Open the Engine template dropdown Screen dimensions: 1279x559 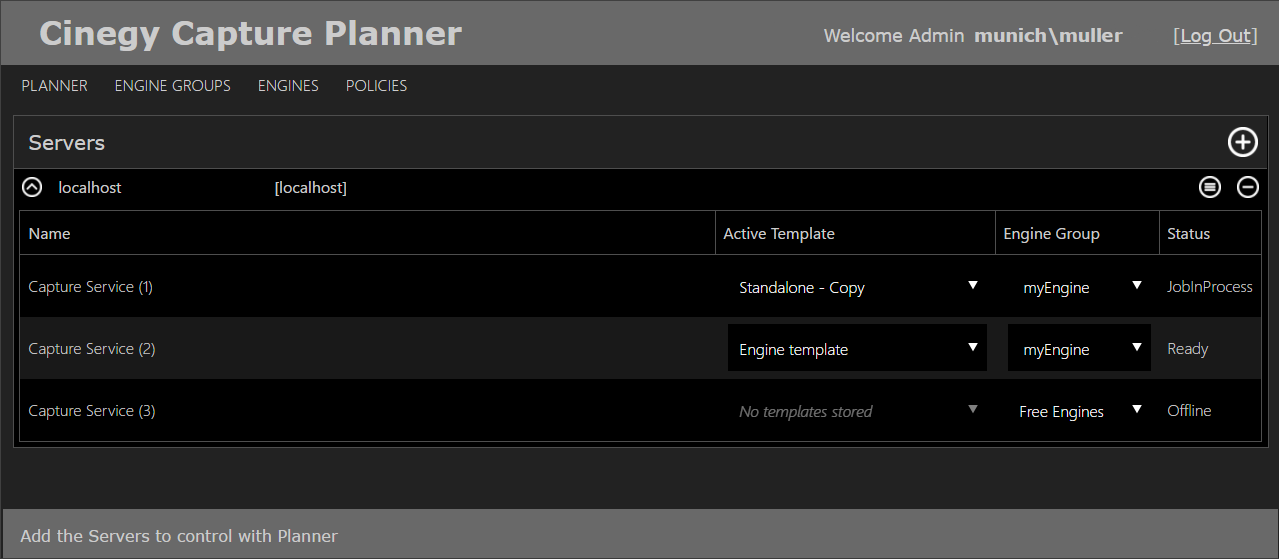(857, 348)
